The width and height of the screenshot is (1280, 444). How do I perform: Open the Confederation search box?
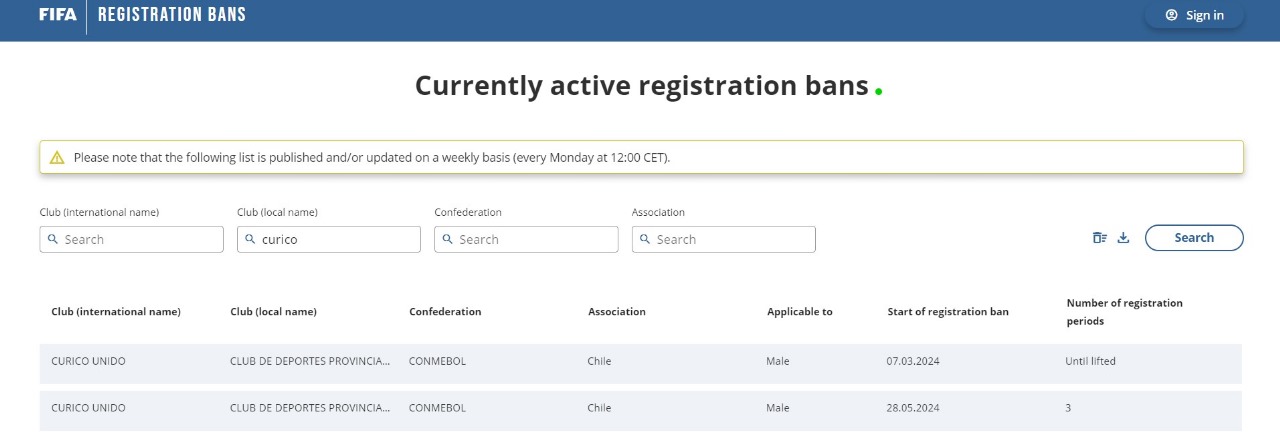point(526,240)
